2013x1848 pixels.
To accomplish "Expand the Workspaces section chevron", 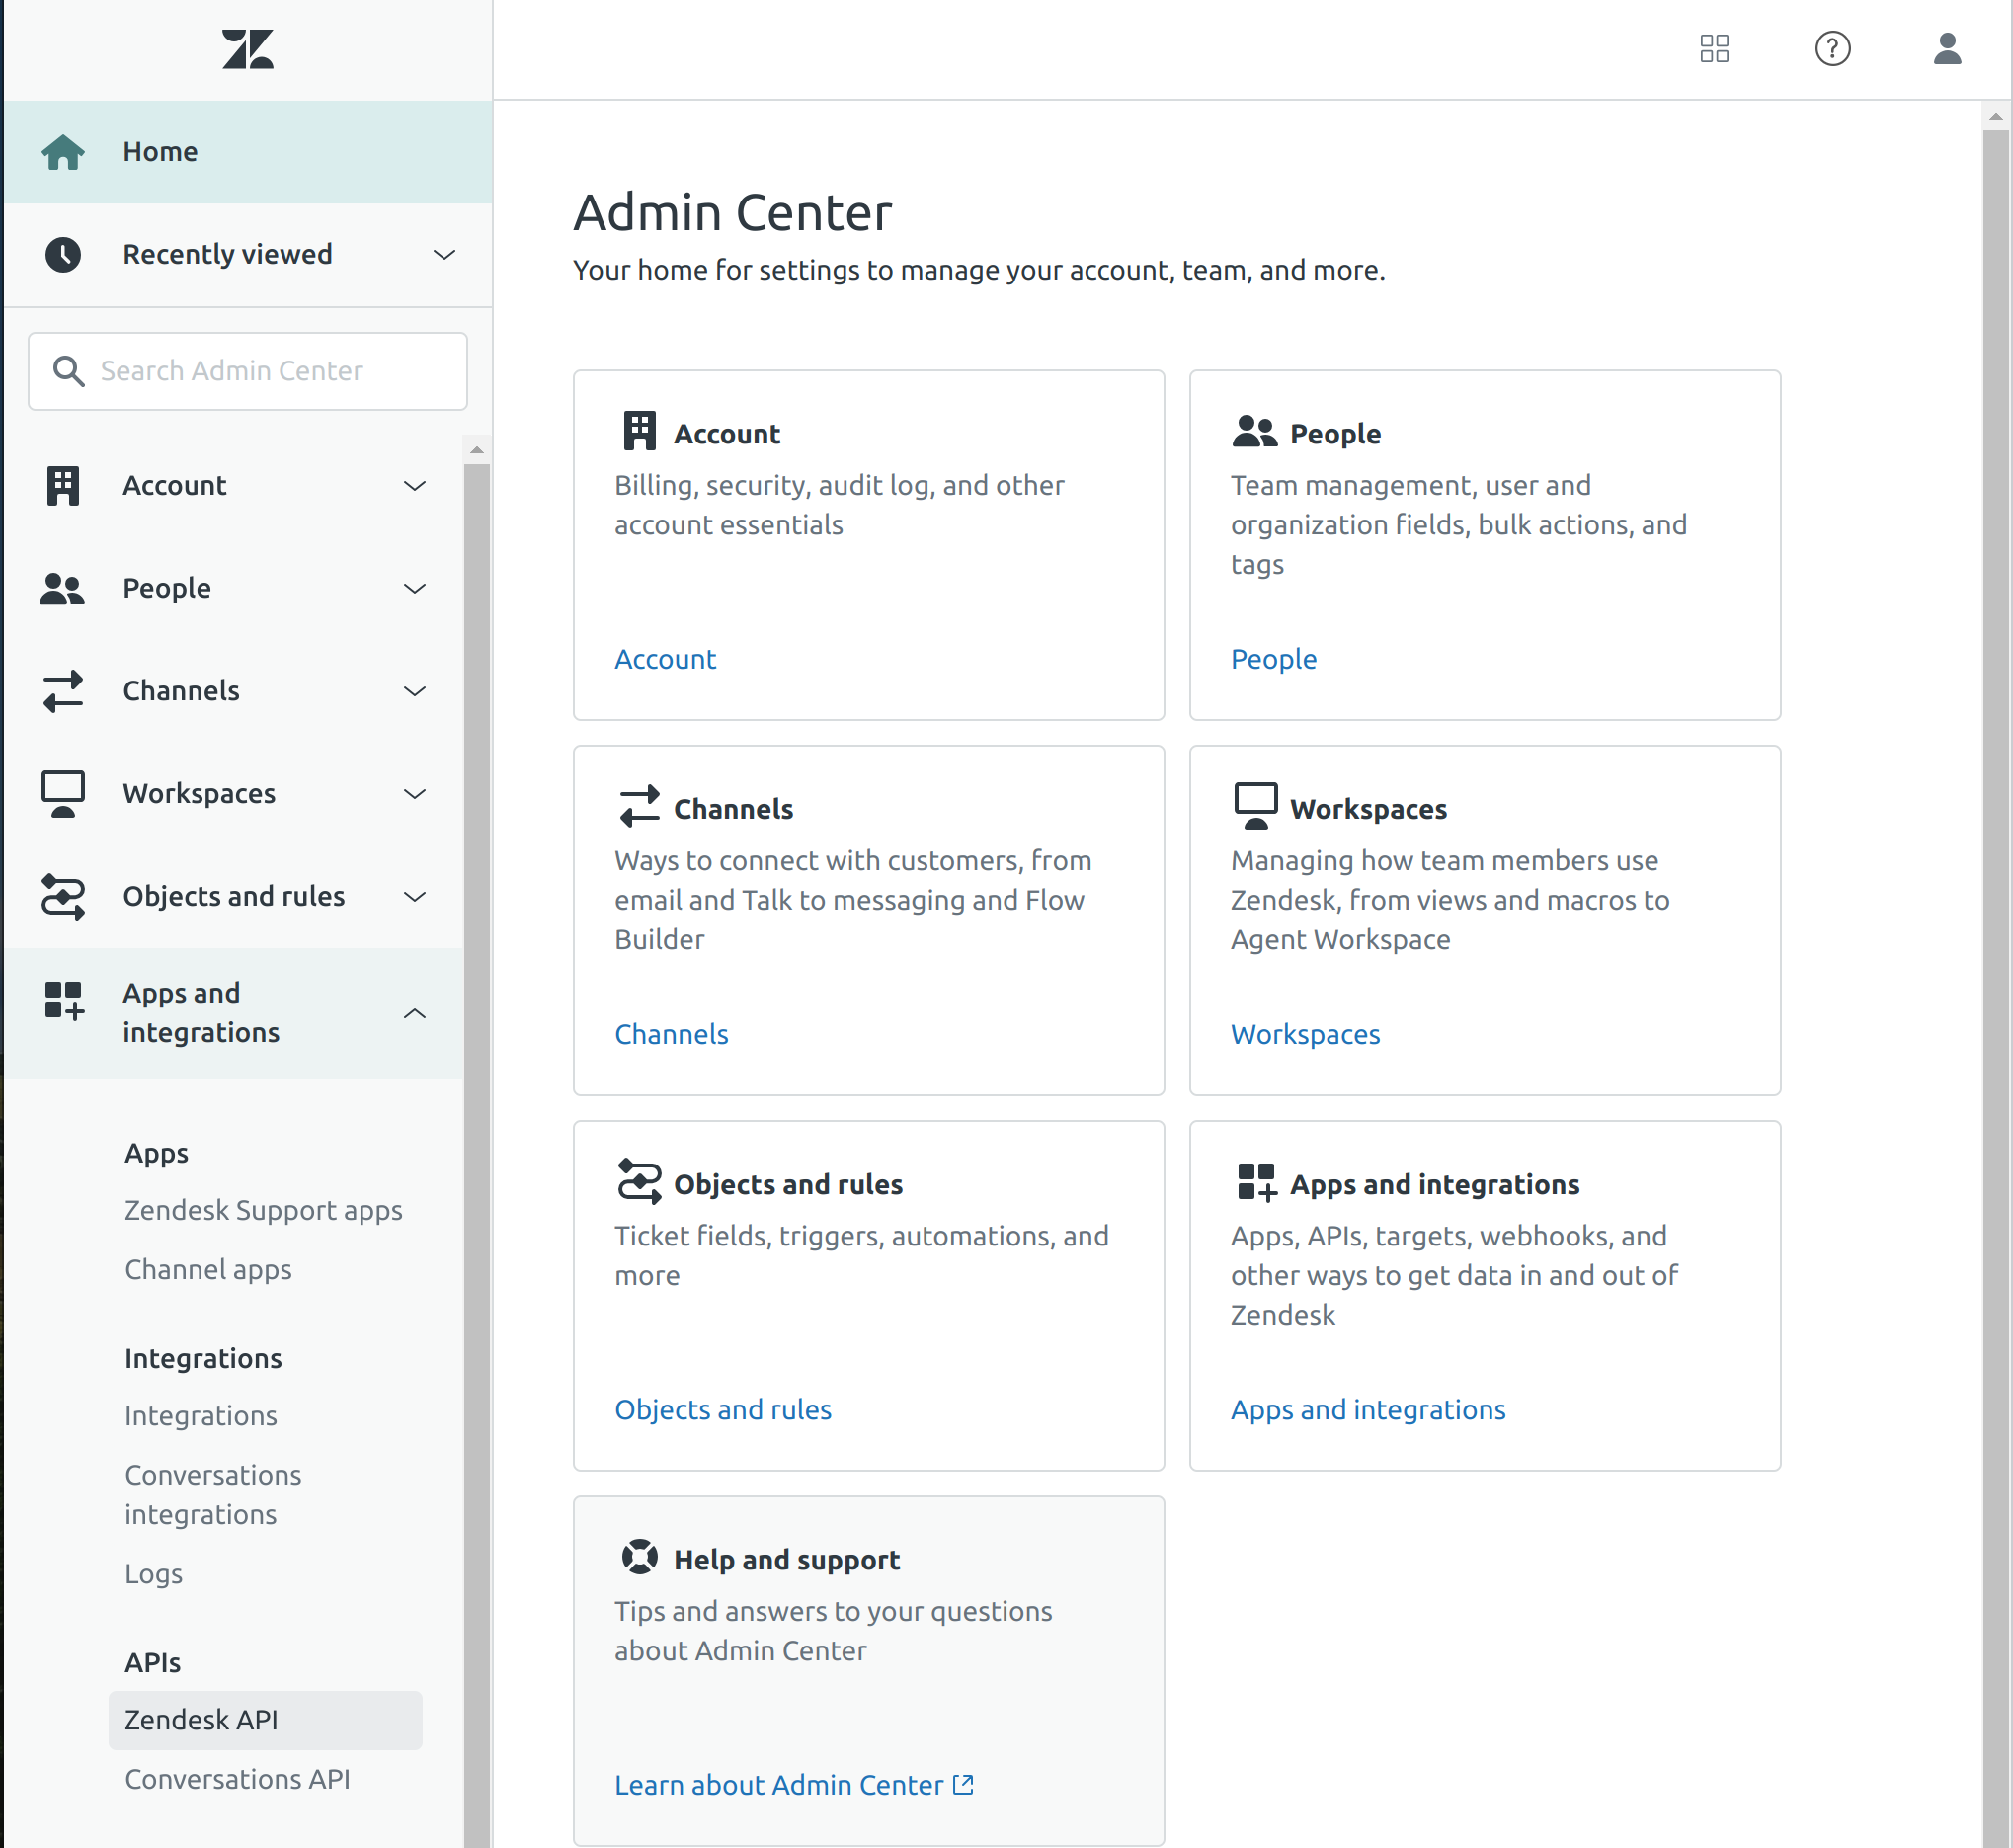I will pyautogui.click(x=414, y=794).
